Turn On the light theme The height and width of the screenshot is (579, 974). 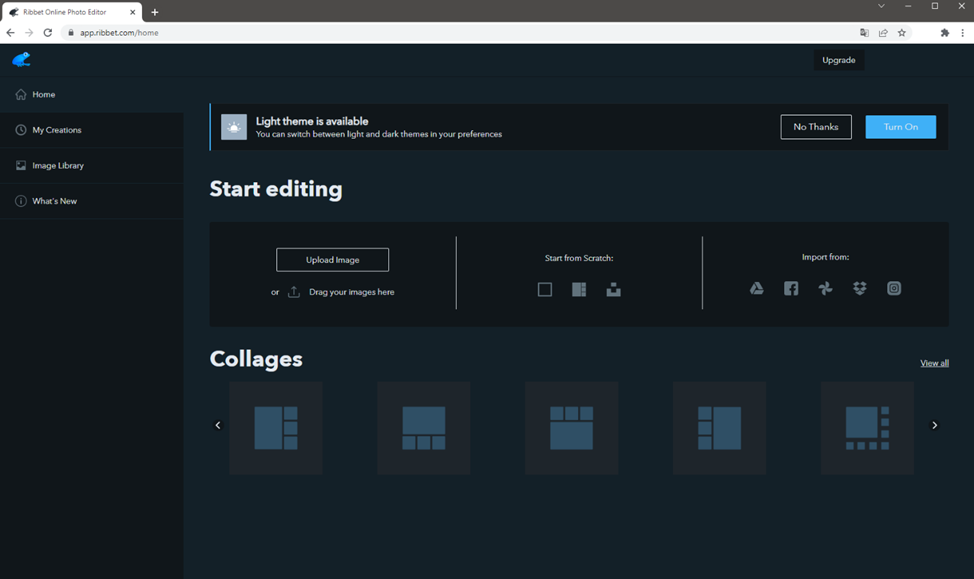(901, 127)
